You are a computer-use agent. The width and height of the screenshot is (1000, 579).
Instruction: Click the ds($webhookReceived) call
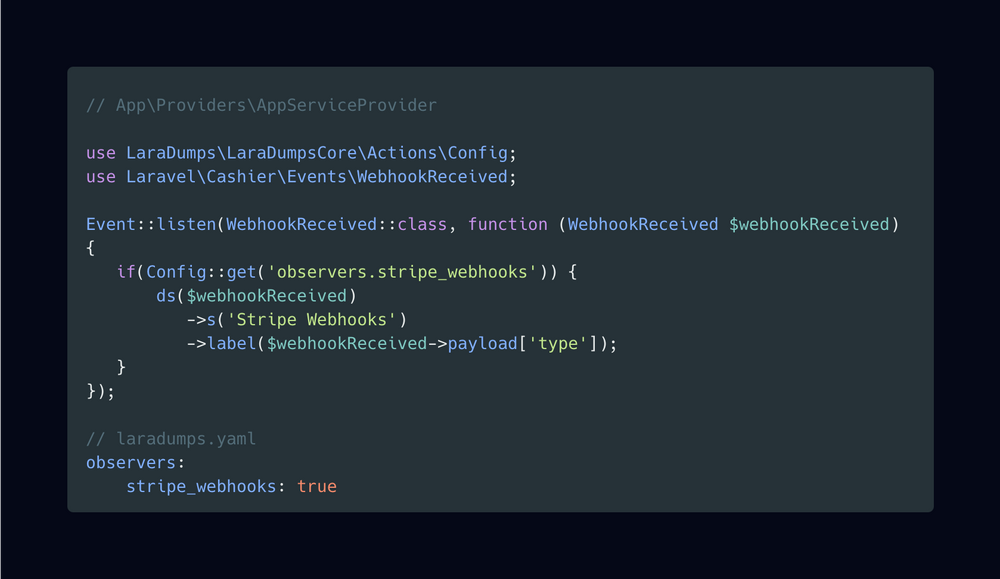click(x=256, y=296)
